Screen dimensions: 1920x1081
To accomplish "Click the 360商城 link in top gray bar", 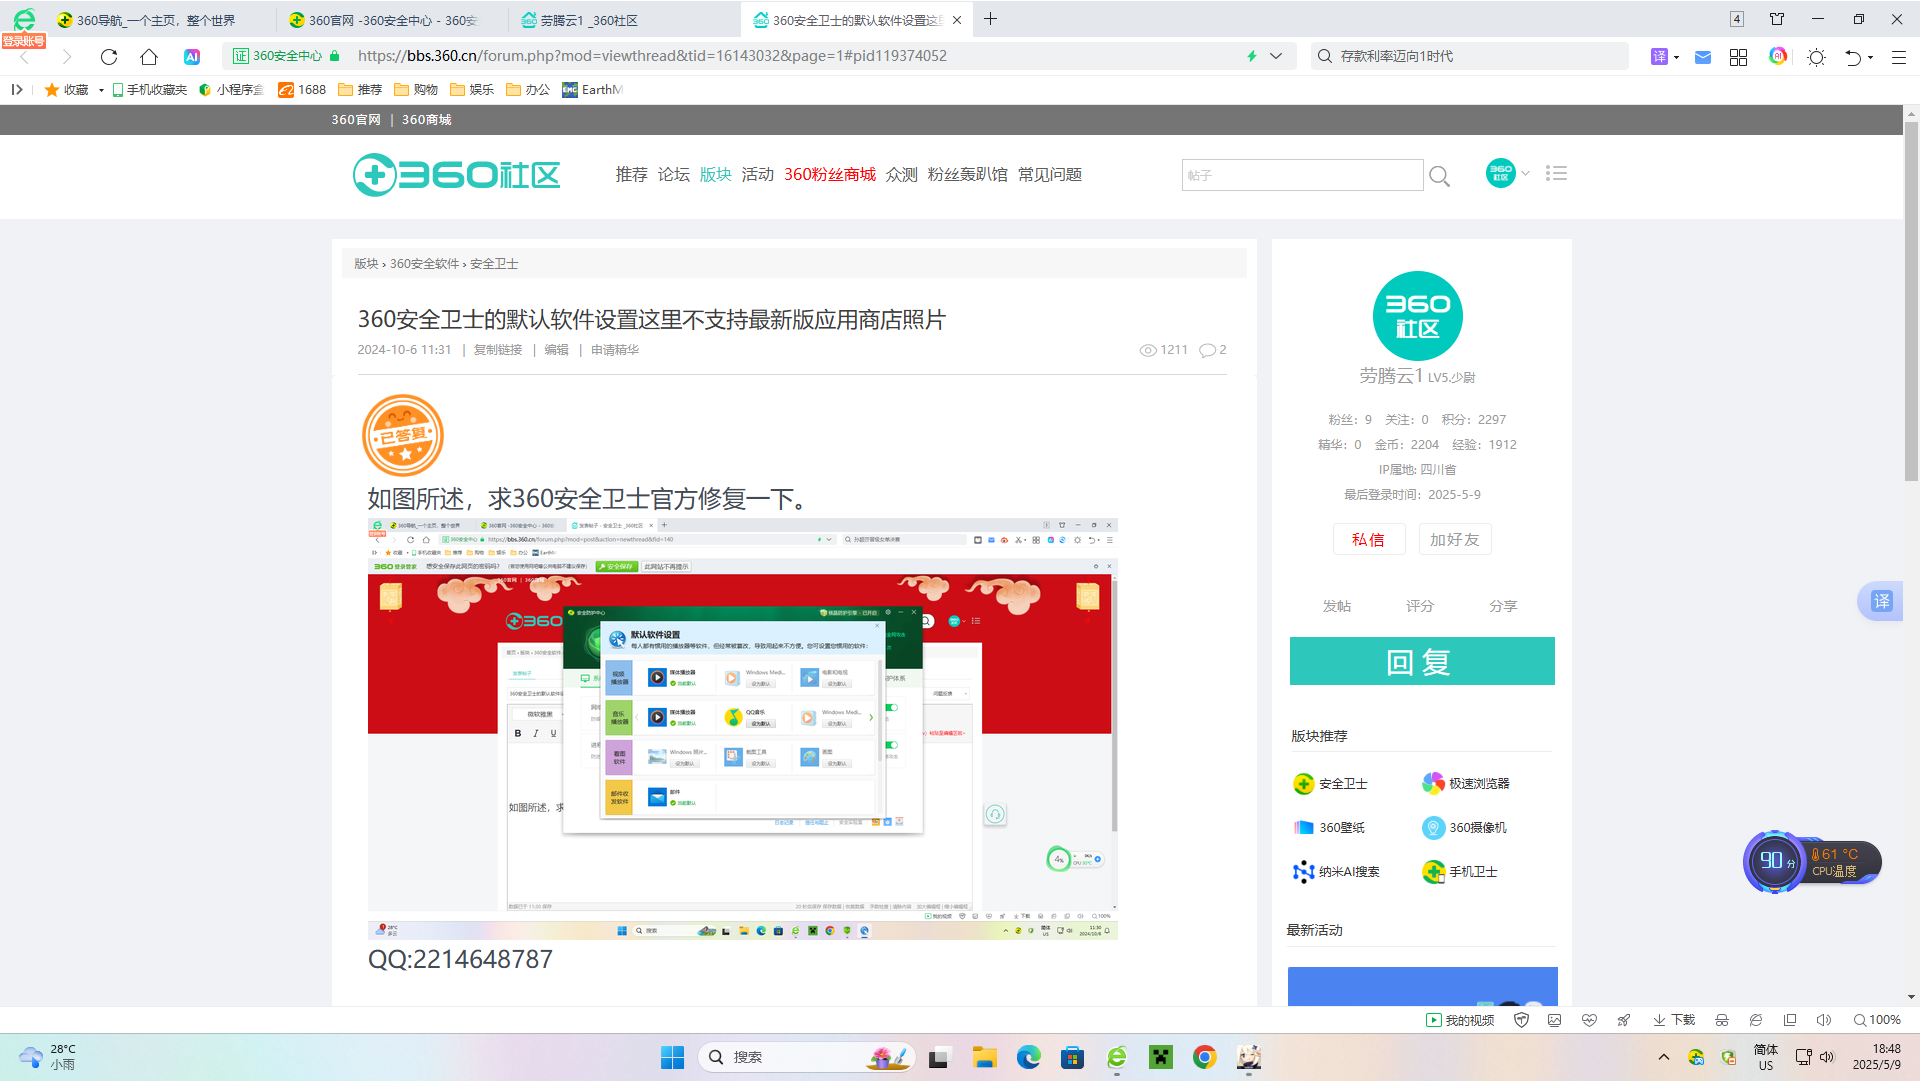I will click(427, 120).
